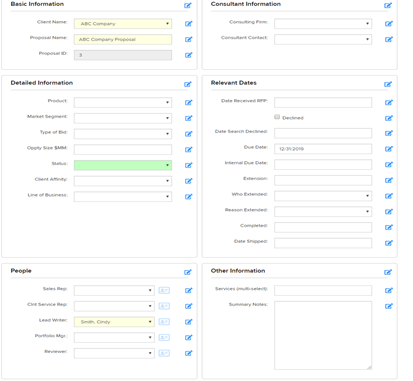Image resolution: width=413 pixels, height=381 pixels.
Task: Click edit icon next to Status field
Action: [x=188, y=165]
